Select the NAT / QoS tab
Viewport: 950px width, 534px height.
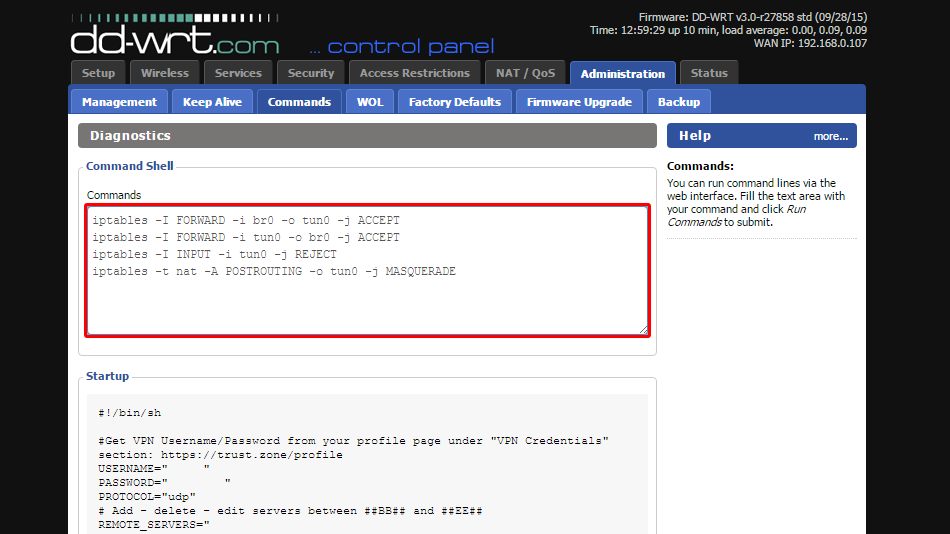[525, 73]
